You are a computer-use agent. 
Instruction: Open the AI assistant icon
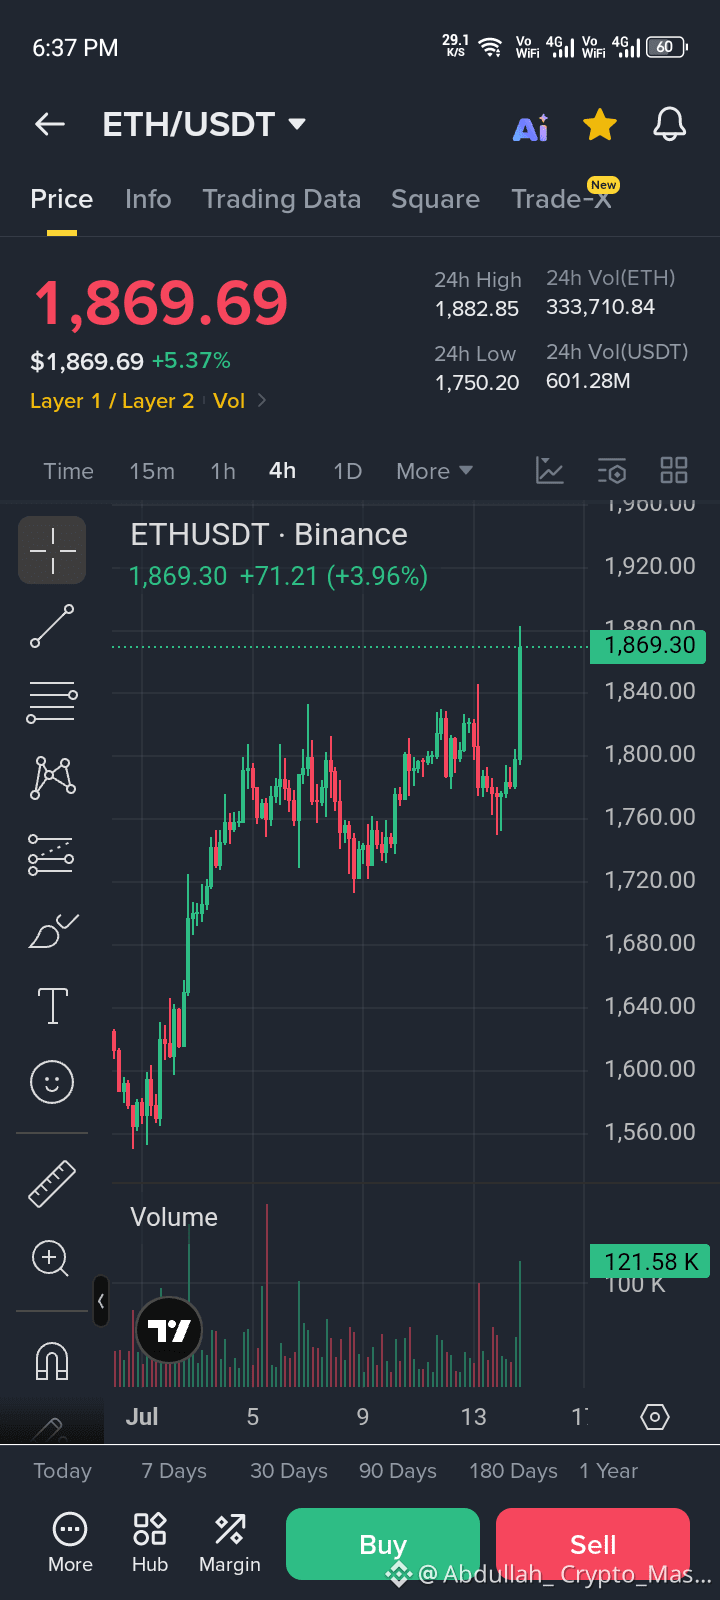pyautogui.click(x=531, y=127)
